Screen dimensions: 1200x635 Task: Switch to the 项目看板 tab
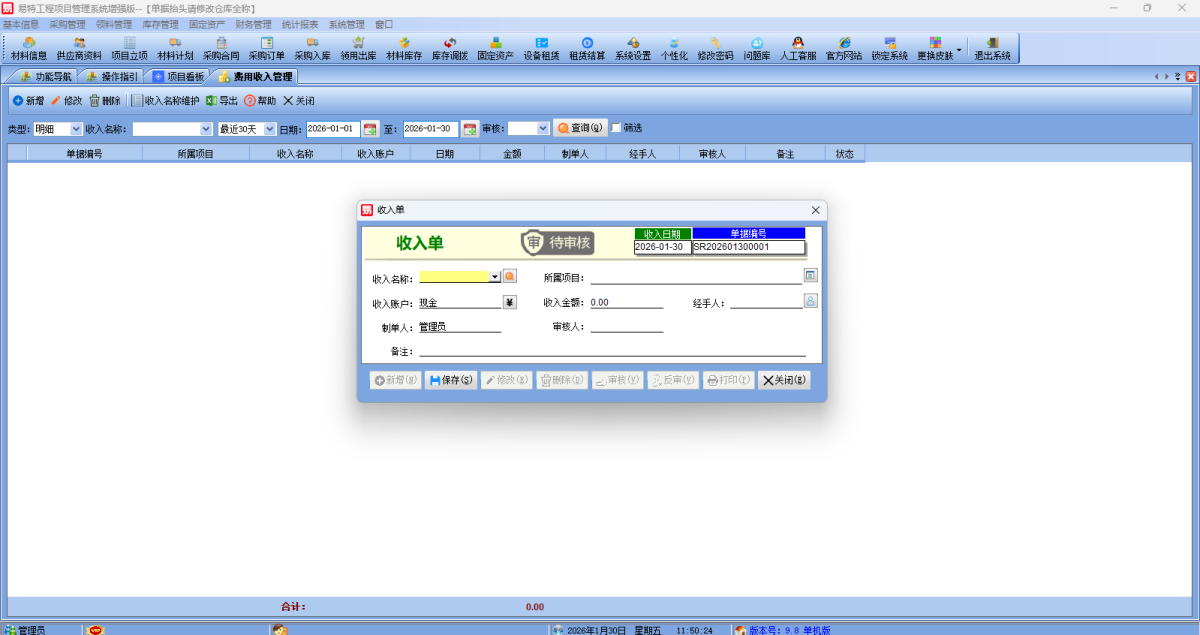click(178, 76)
